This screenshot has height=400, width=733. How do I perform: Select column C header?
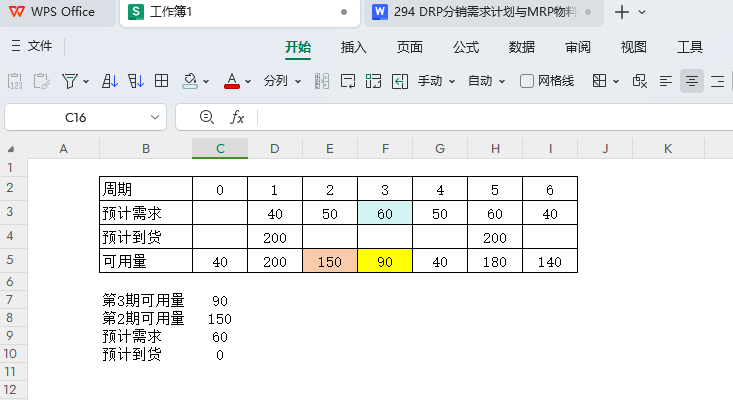220,149
